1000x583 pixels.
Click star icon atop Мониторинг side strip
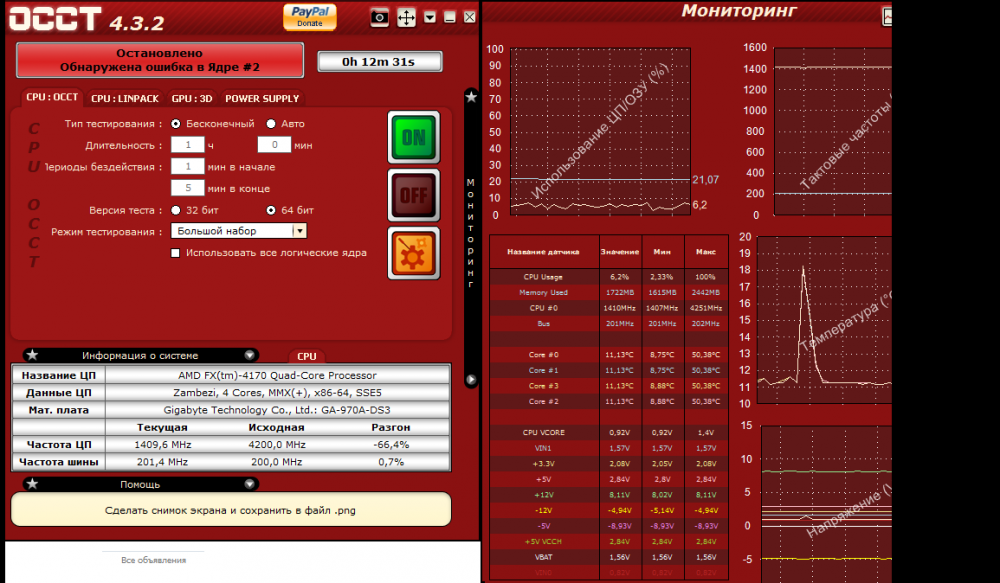tap(471, 97)
